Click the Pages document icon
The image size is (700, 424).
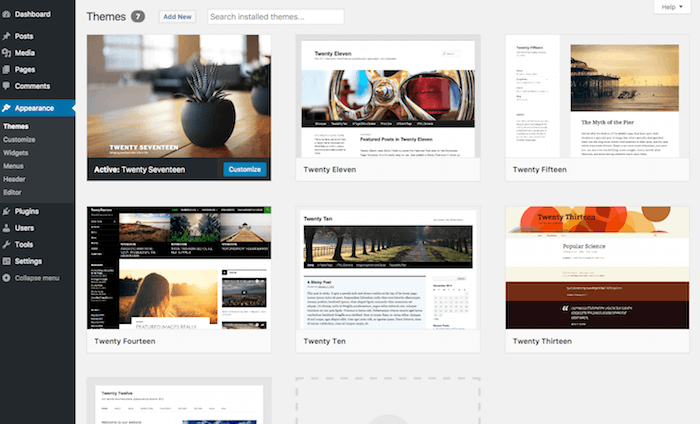pos(6,70)
